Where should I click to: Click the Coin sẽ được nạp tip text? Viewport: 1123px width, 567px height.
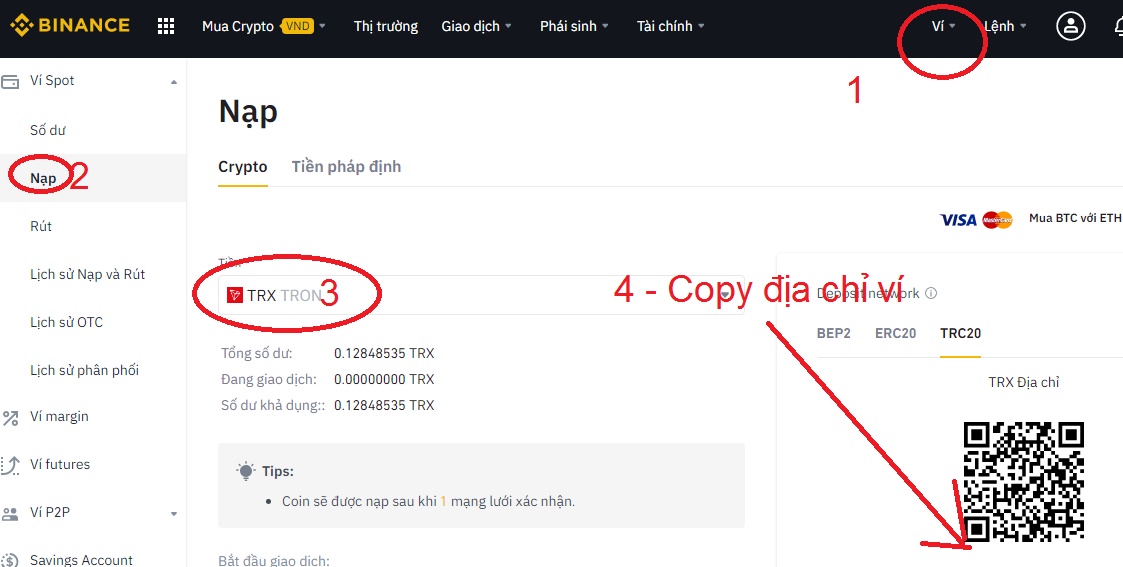coord(428,501)
